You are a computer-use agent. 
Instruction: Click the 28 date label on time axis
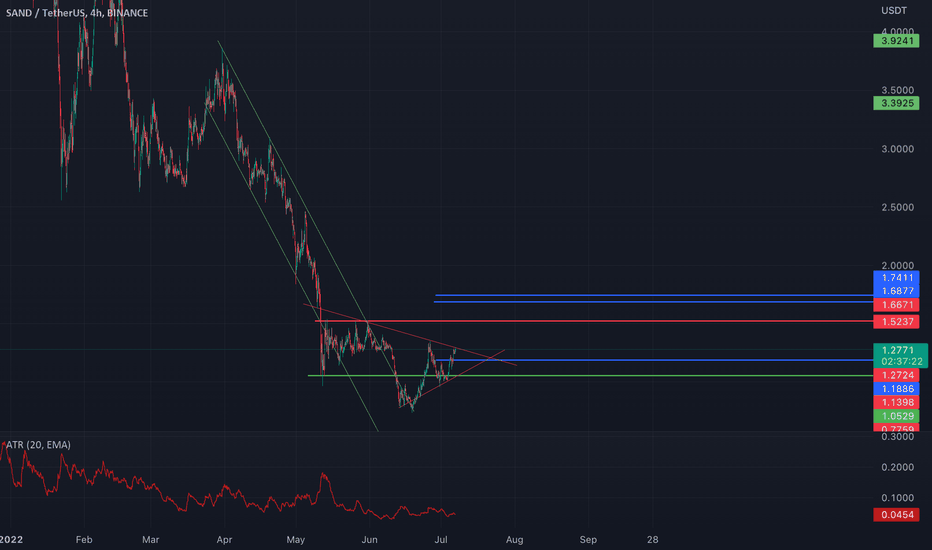653,540
